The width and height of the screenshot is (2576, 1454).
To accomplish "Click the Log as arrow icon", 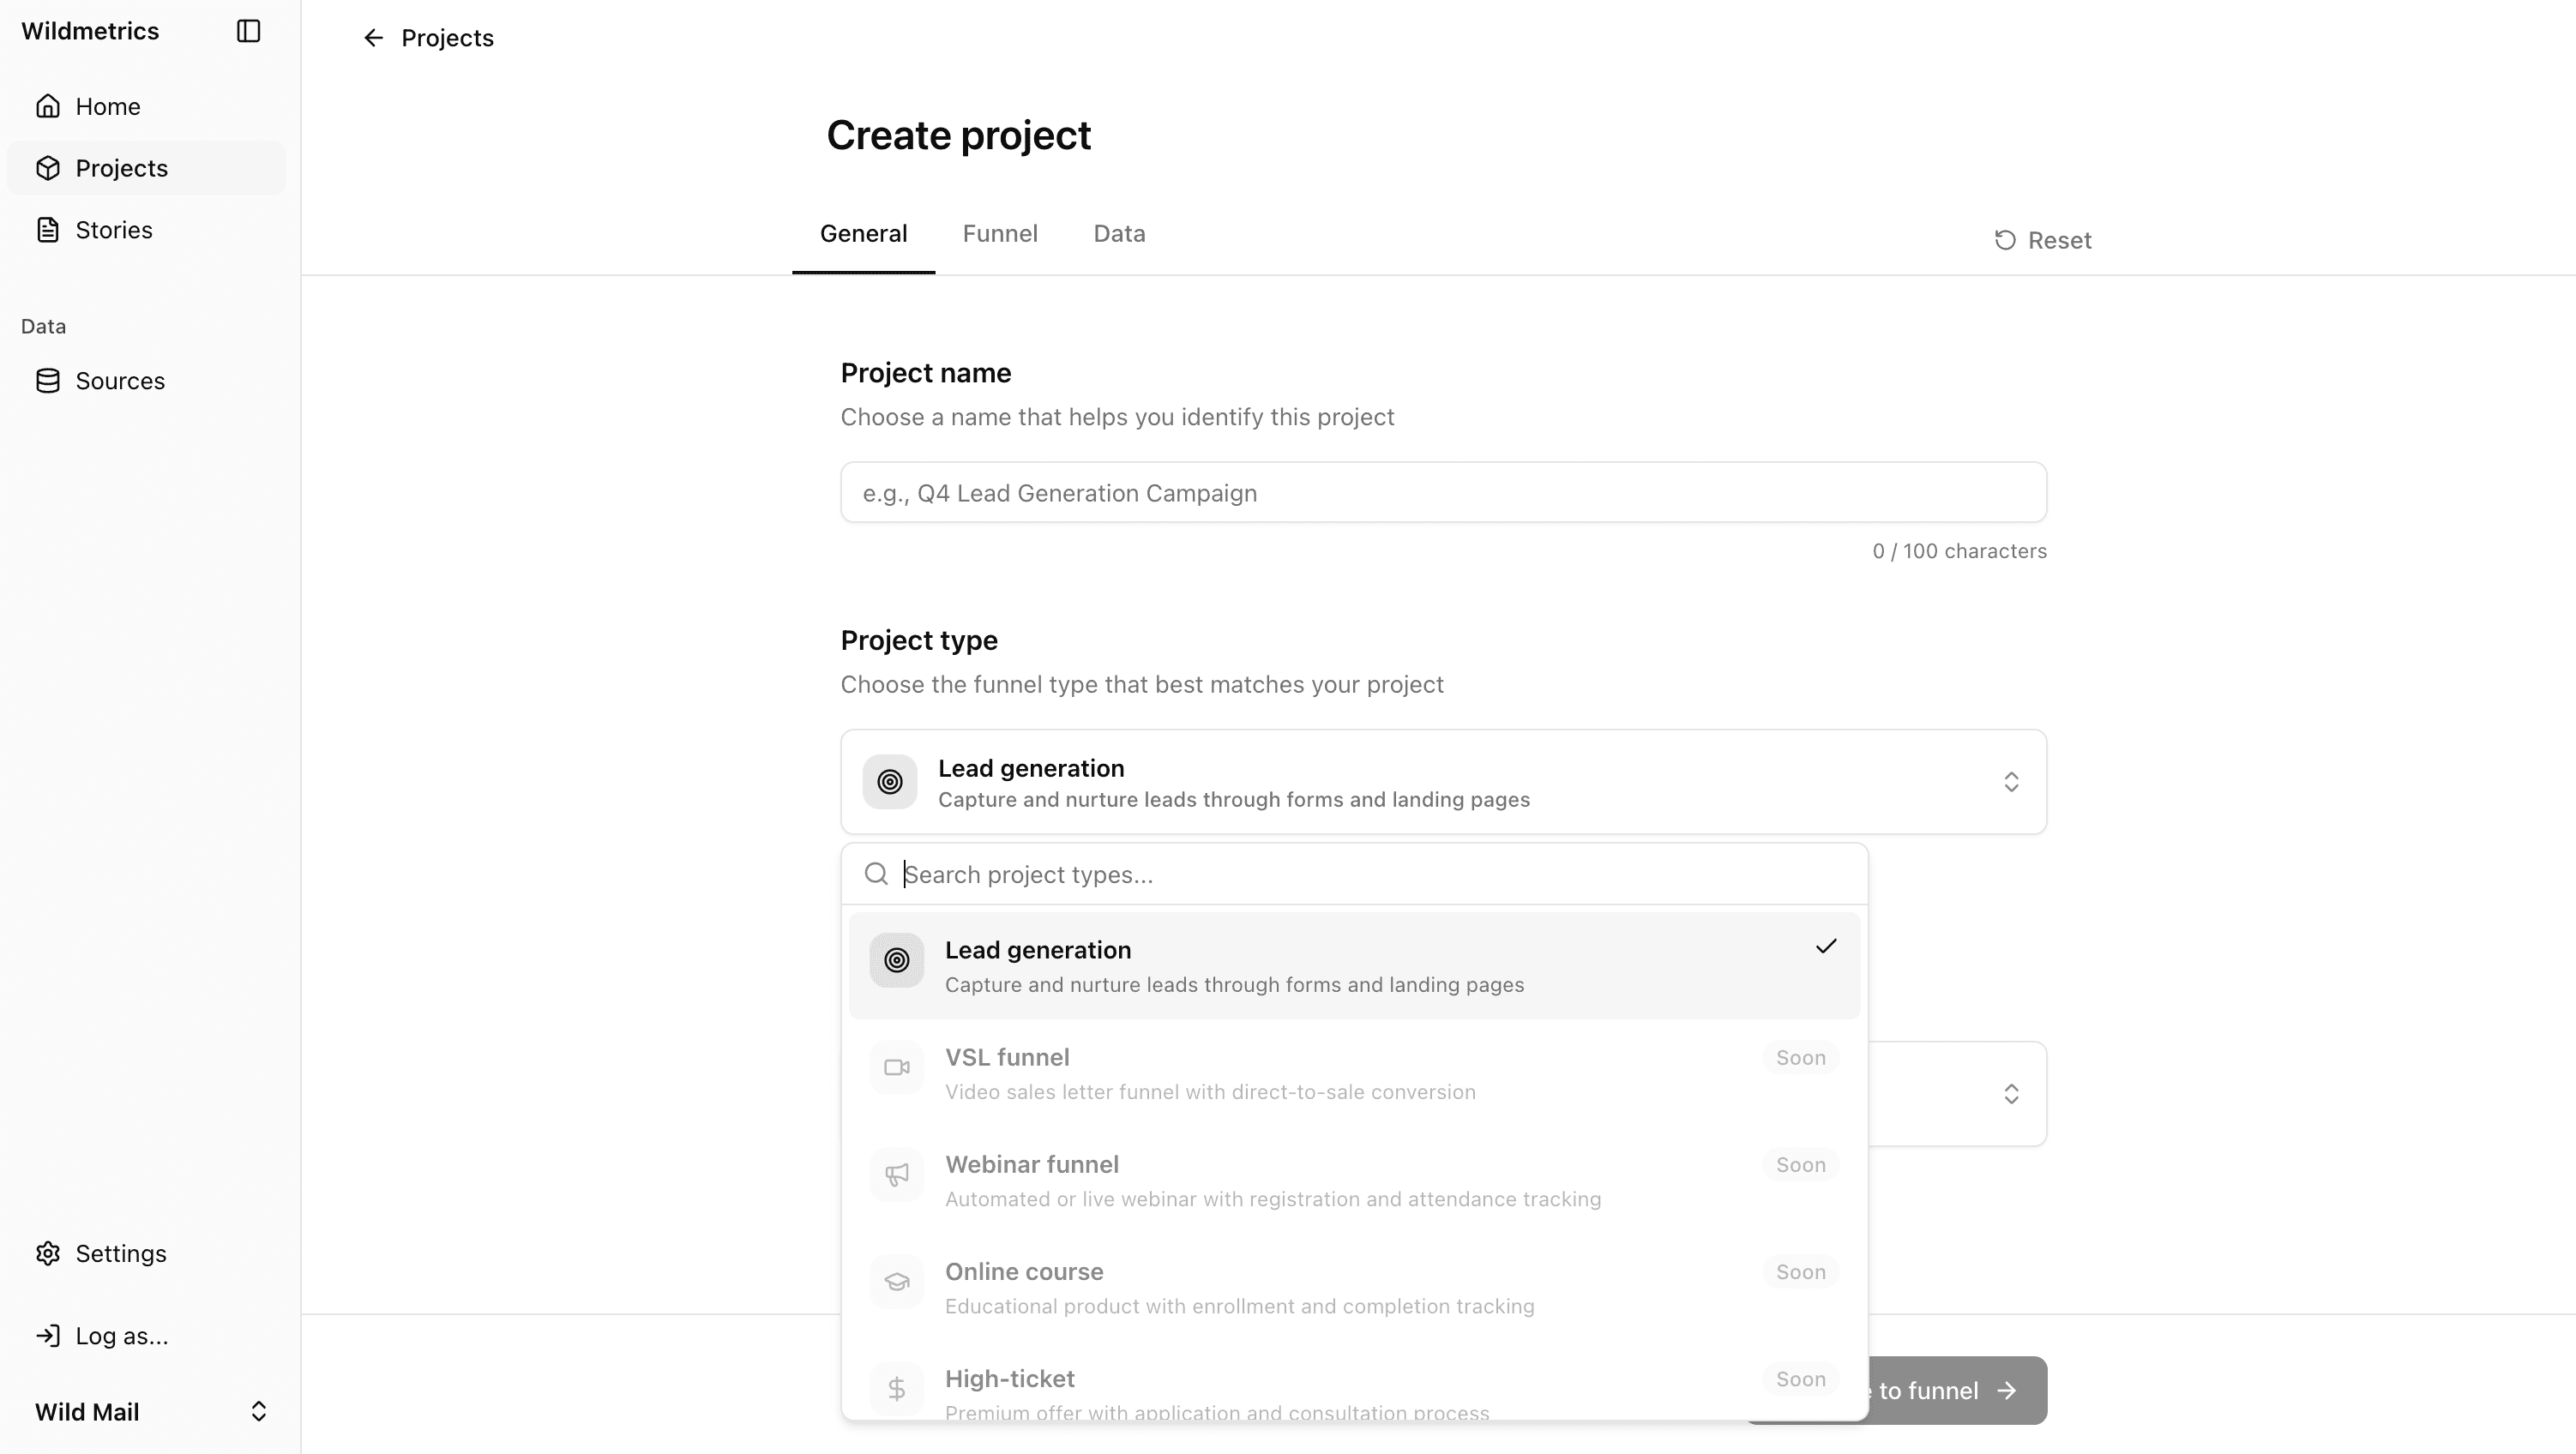I will [48, 1336].
